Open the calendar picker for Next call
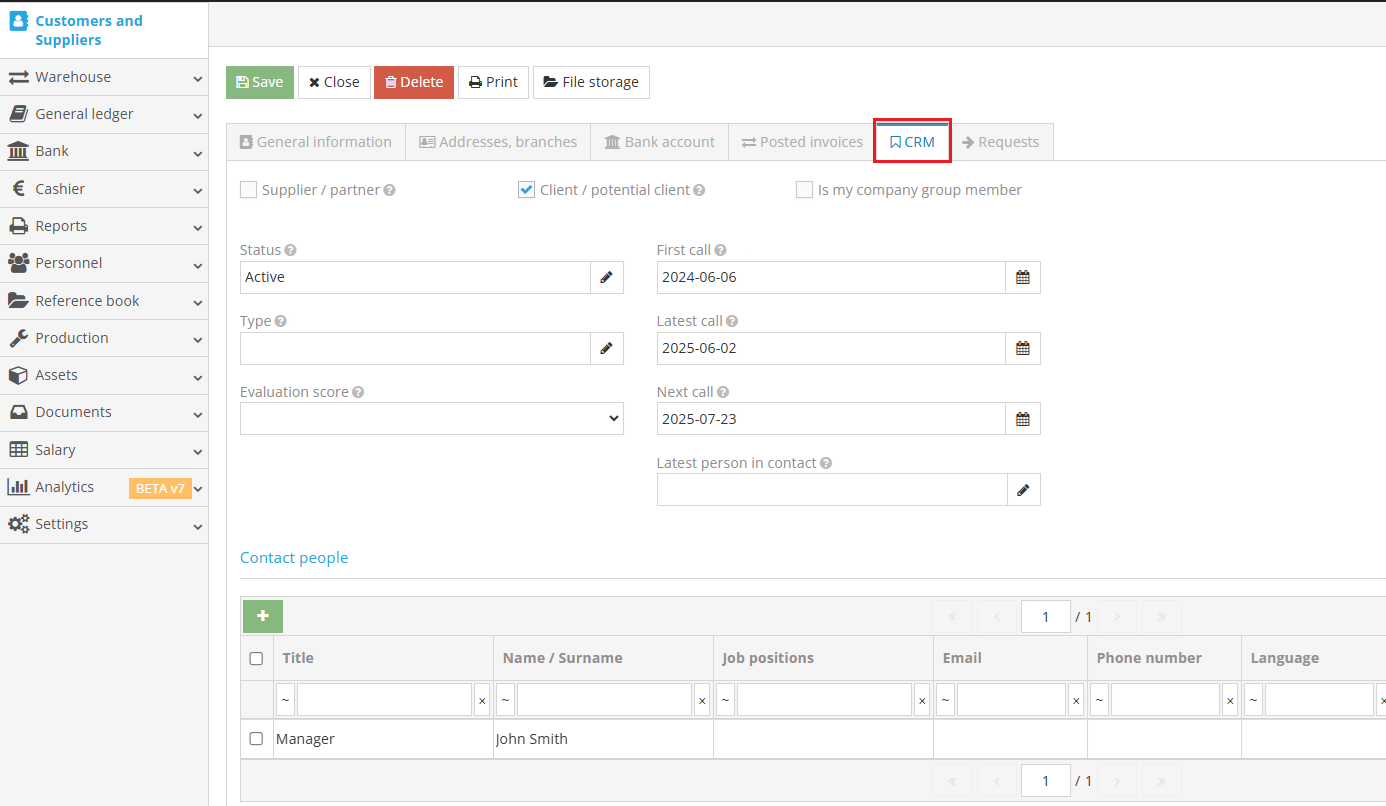The width and height of the screenshot is (1386, 806). pos(1023,418)
